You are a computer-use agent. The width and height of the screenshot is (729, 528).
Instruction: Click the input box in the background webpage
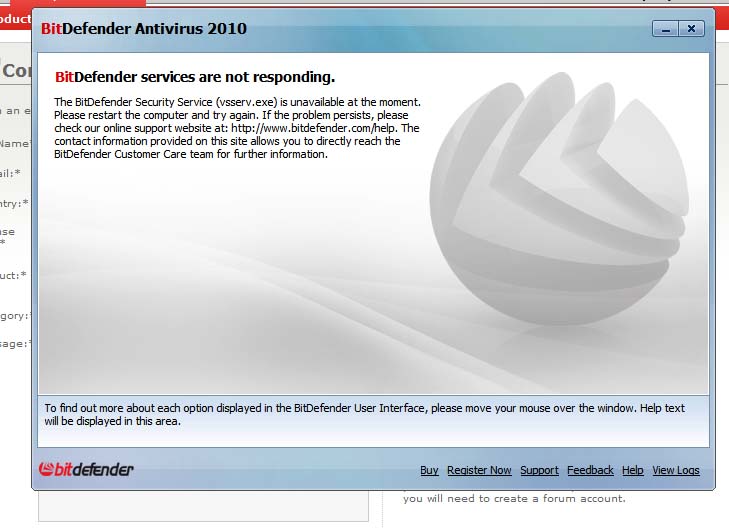[x=203, y=506]
